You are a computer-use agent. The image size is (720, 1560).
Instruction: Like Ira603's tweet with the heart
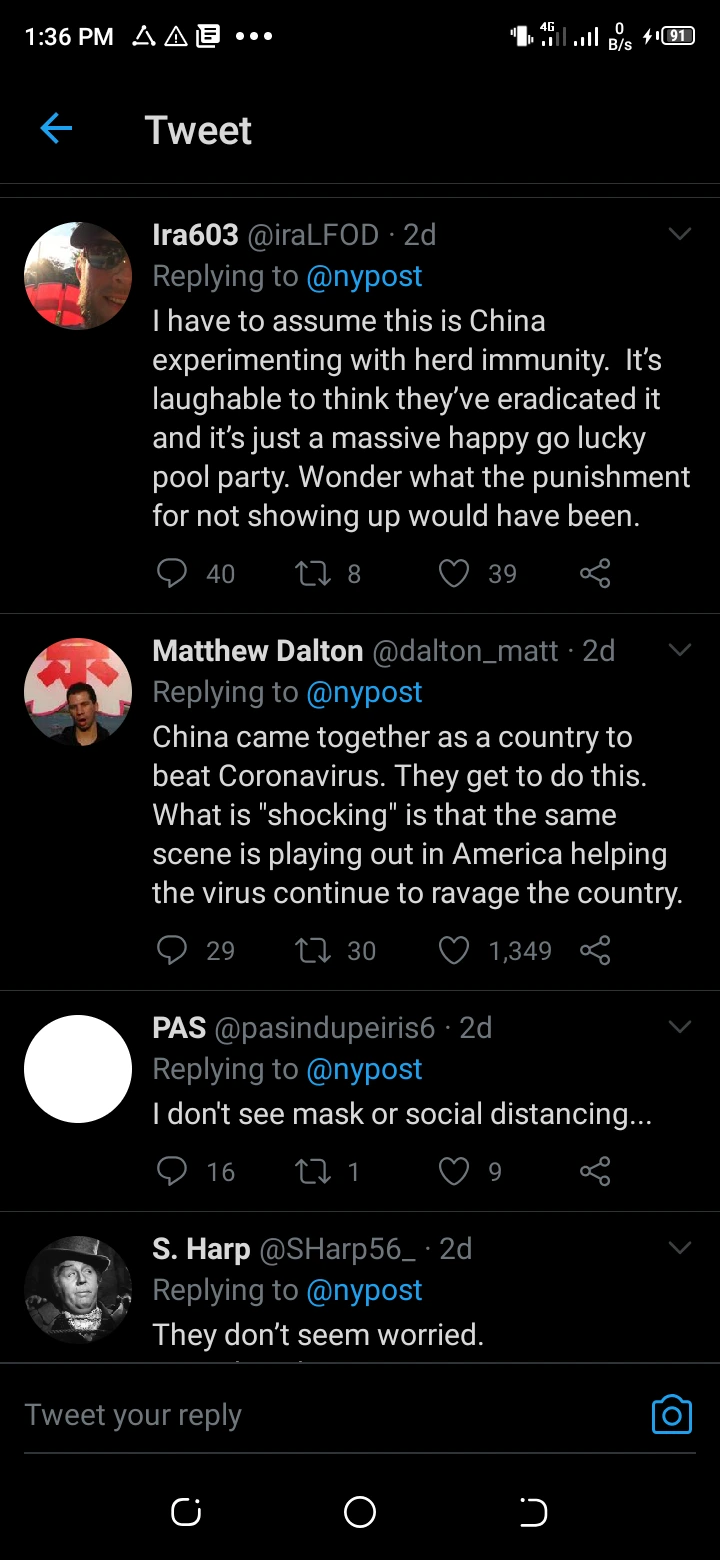454,573
